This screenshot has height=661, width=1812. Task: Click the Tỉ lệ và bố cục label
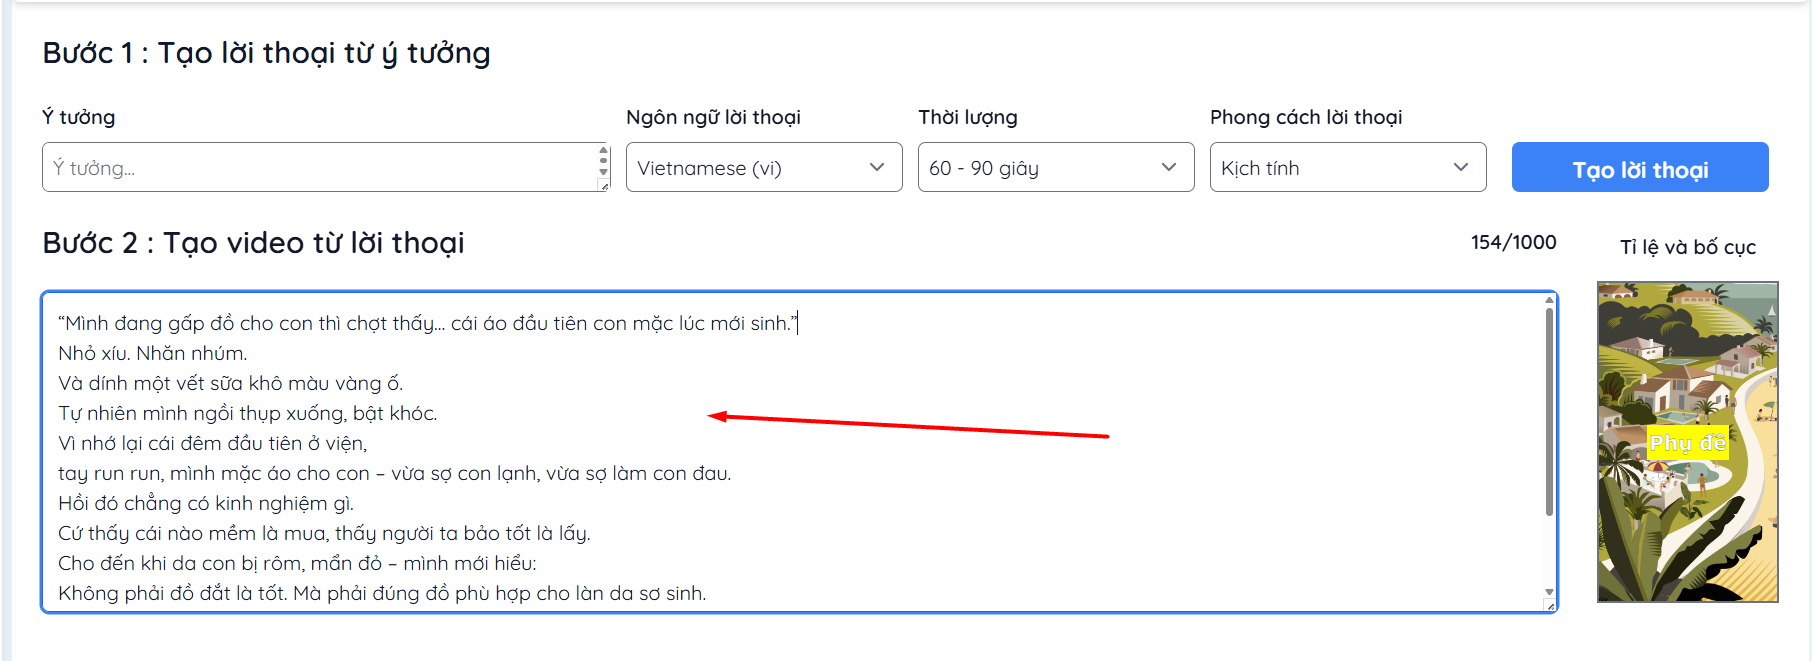1688,247
